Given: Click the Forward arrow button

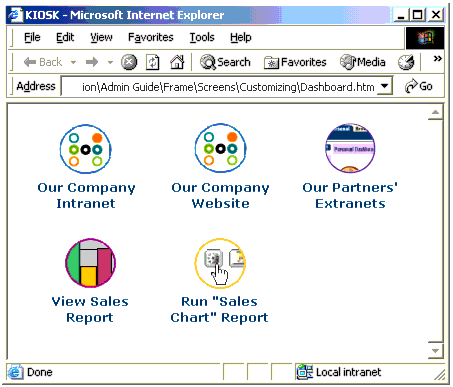Looking at the screenshot, I should tap(92, 62).
